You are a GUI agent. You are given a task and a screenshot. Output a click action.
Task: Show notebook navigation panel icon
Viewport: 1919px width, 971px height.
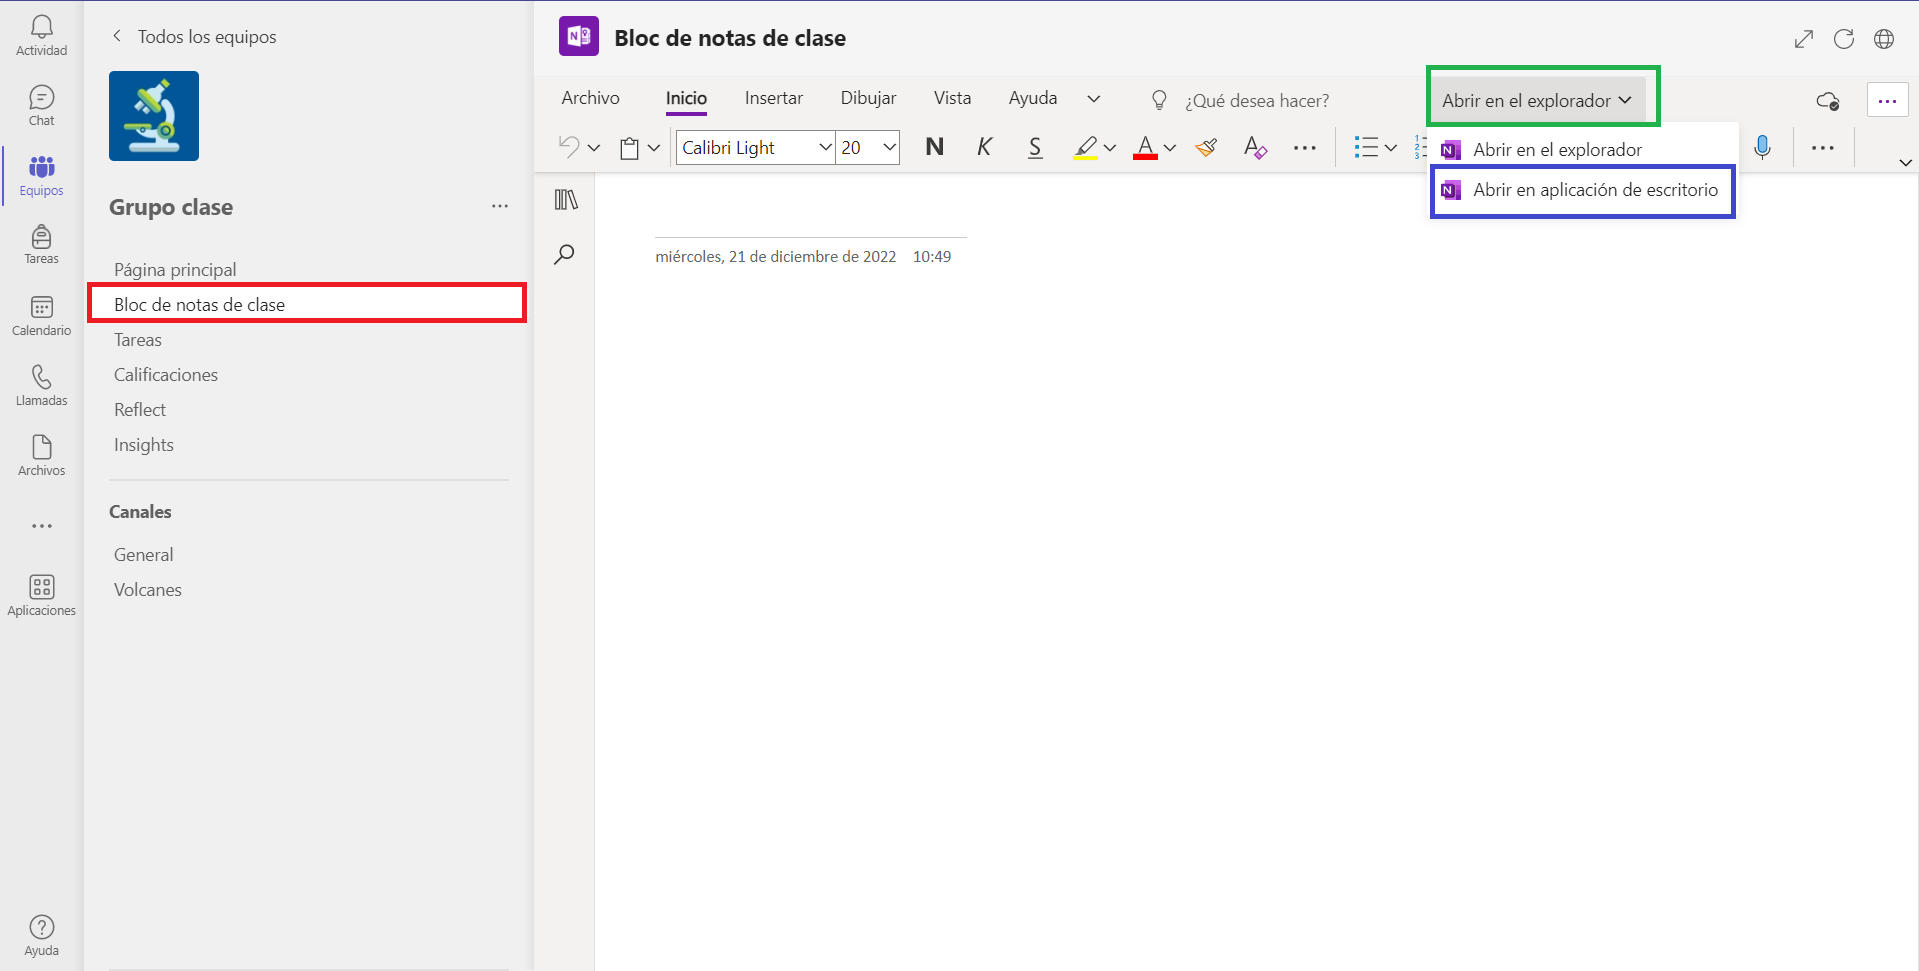coord(566,200)
